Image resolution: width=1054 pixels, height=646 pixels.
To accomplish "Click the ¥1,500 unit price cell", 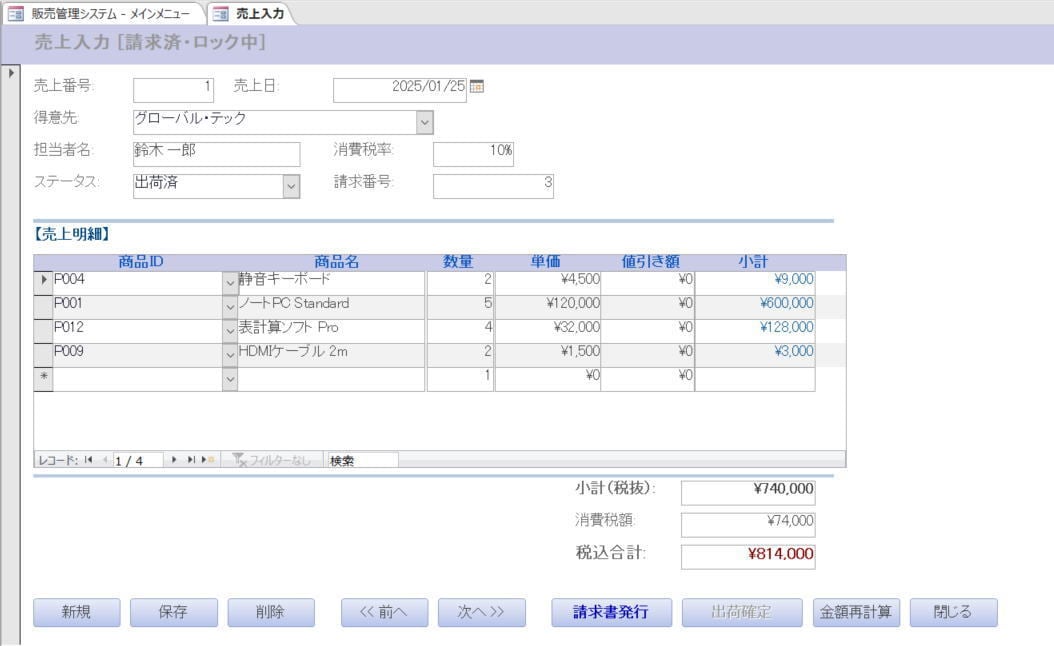I will [x=548, y=355].
